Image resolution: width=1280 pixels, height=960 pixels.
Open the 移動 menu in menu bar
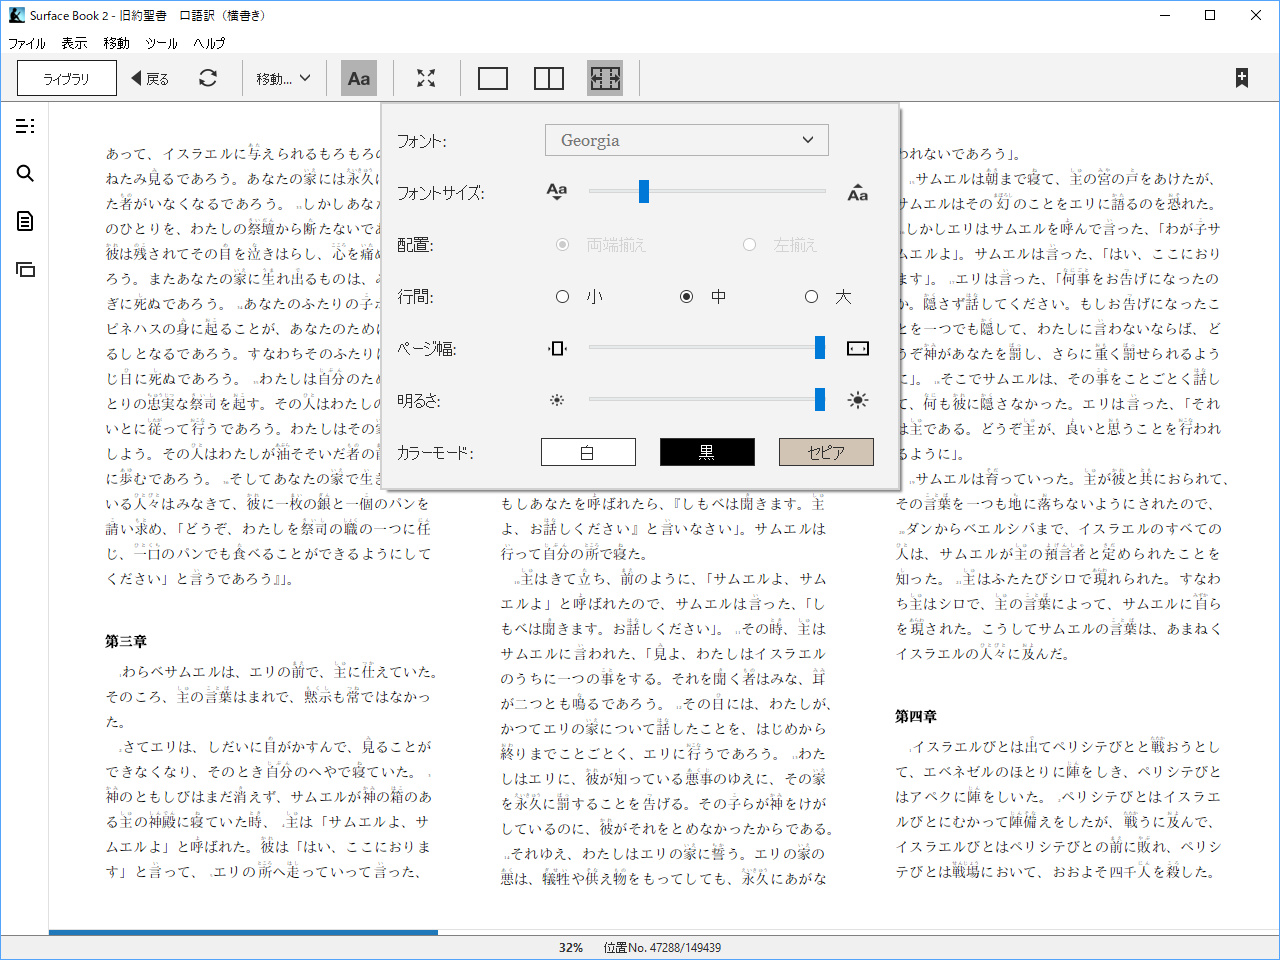(x=116, y=43)
